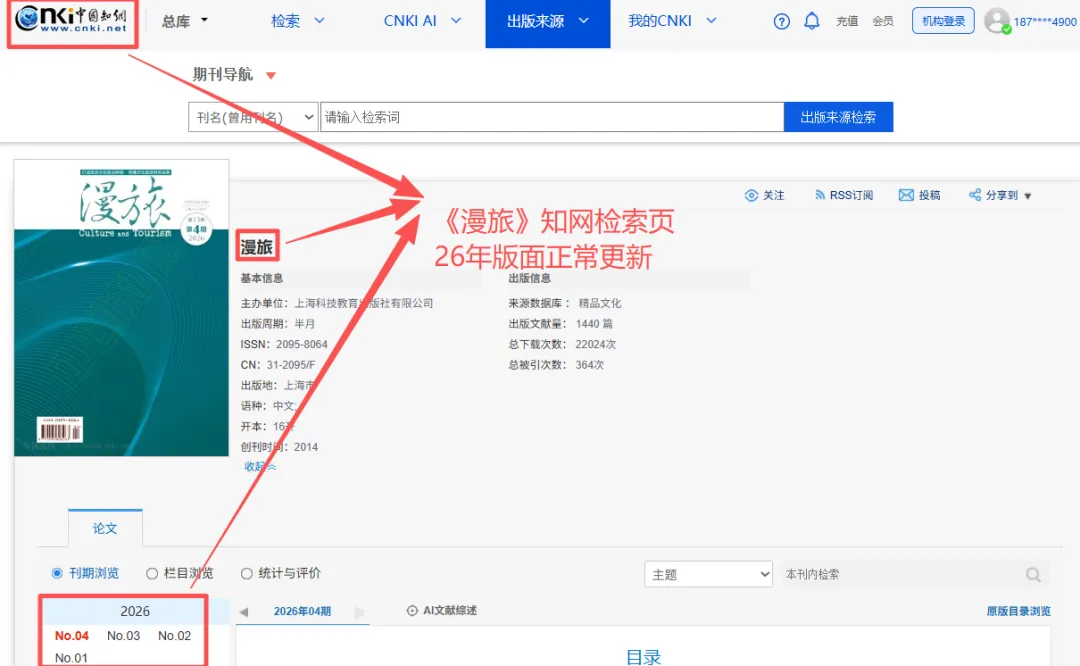
Task: Open issue No.03 of 2026
Action: pos(123,636)
